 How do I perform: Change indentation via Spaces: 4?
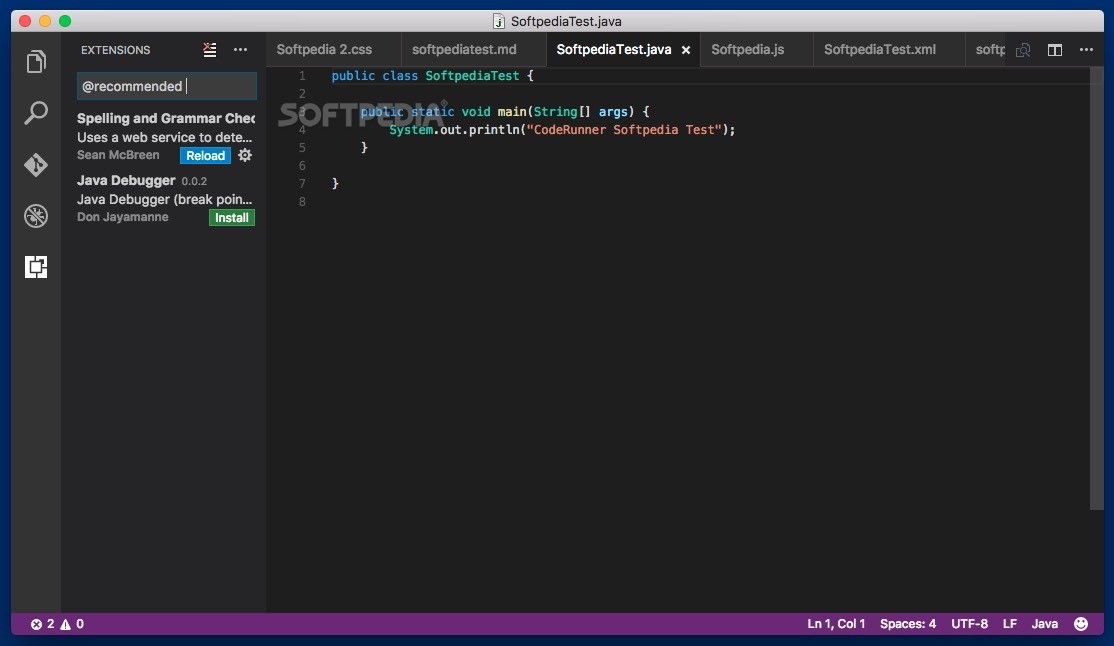coord(908,624)
